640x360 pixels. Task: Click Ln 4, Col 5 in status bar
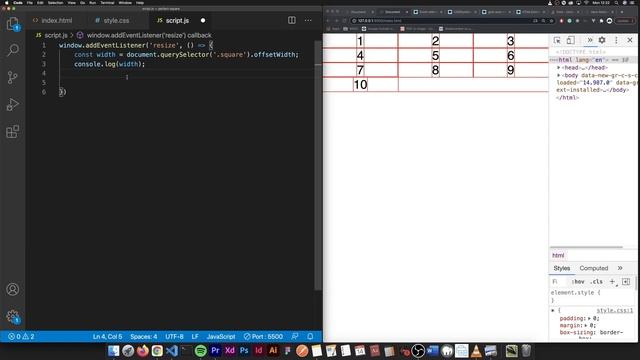coord(107,336)
